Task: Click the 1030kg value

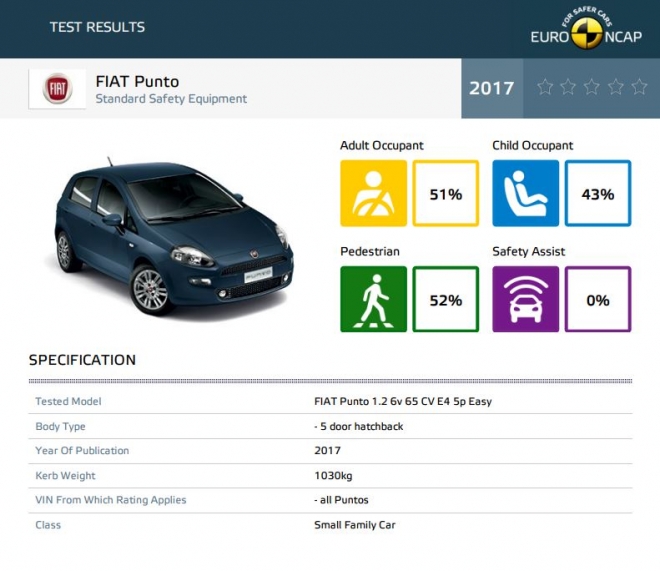Action: coord(333,475)
